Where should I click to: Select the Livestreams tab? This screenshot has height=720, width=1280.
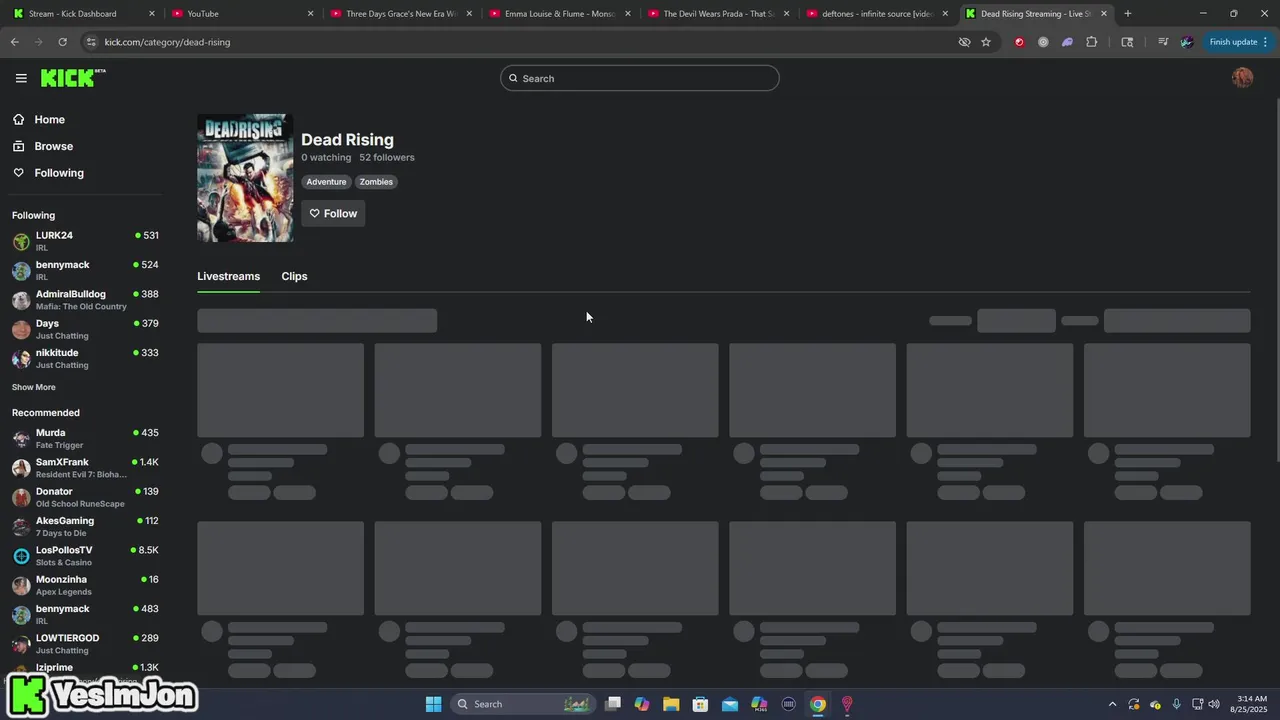(x=228, y=276)
